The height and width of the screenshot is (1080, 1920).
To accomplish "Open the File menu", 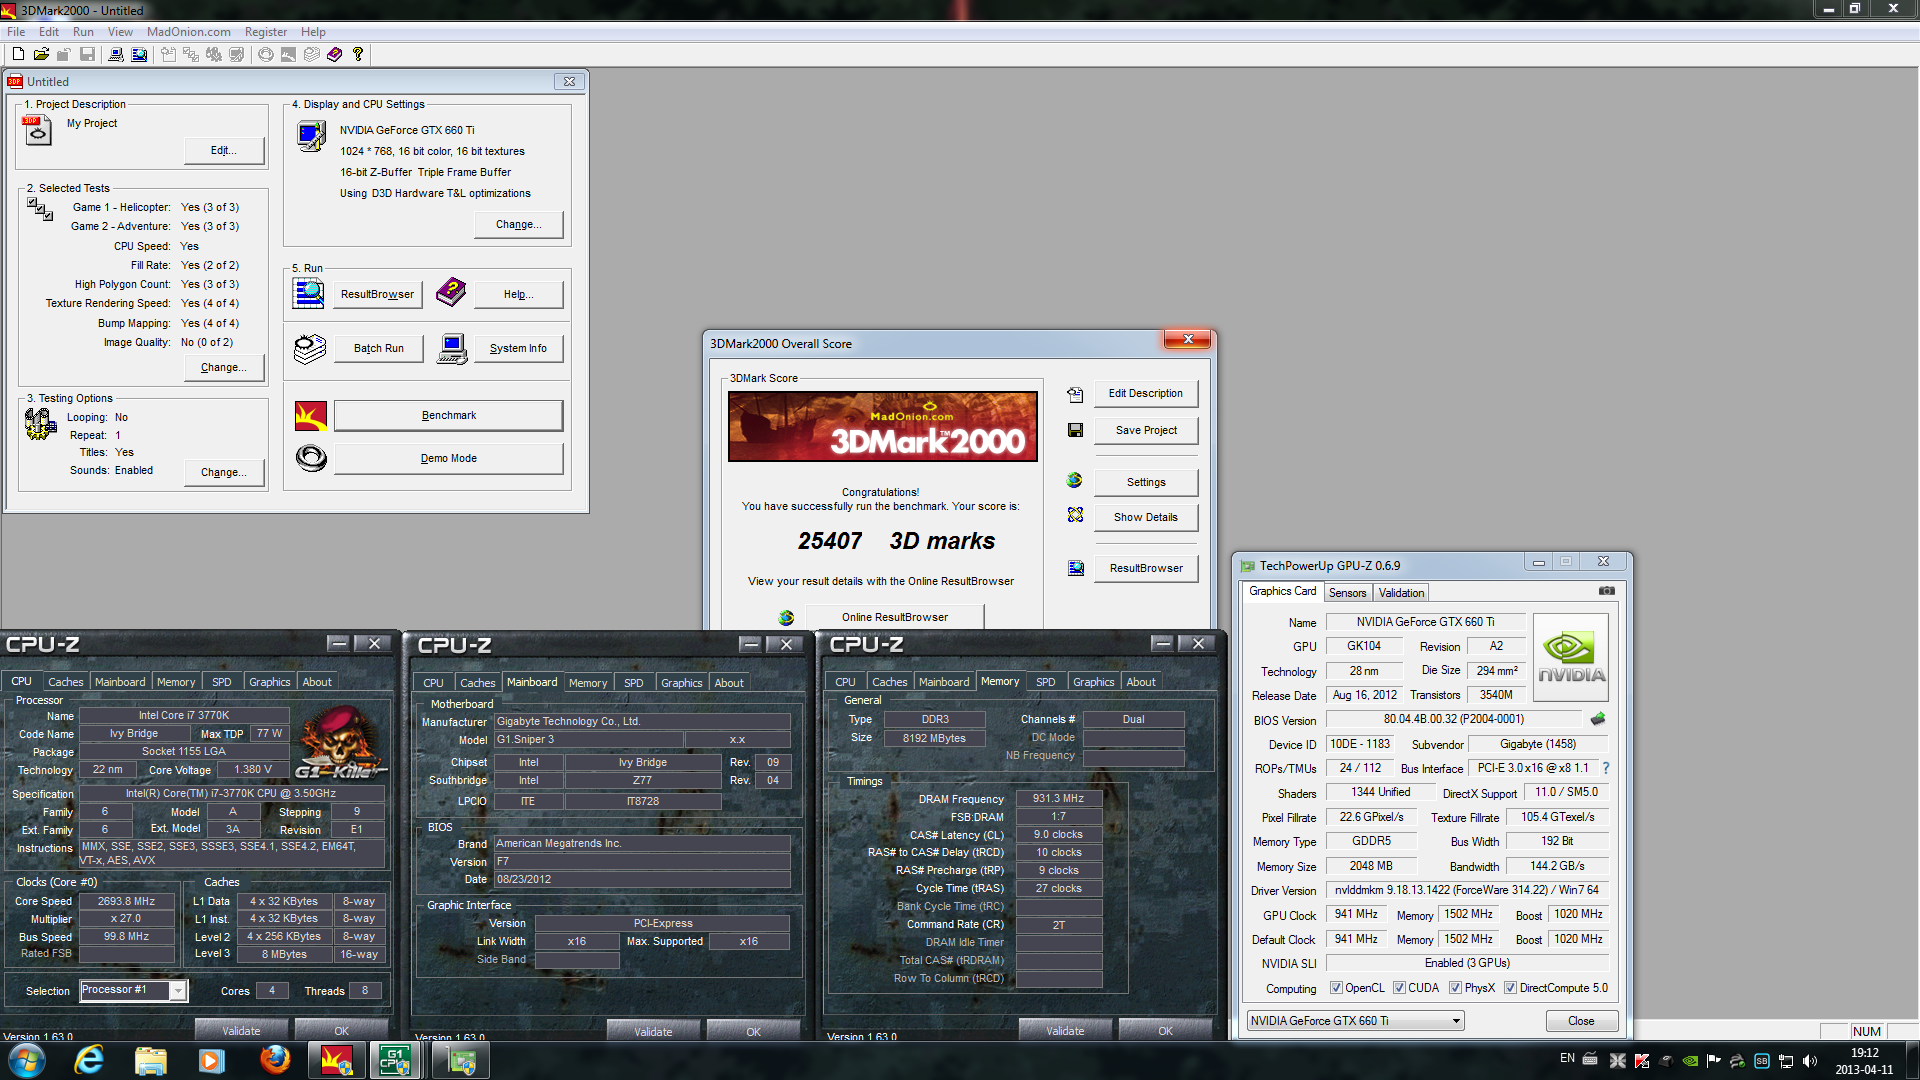I will [16, 32].
